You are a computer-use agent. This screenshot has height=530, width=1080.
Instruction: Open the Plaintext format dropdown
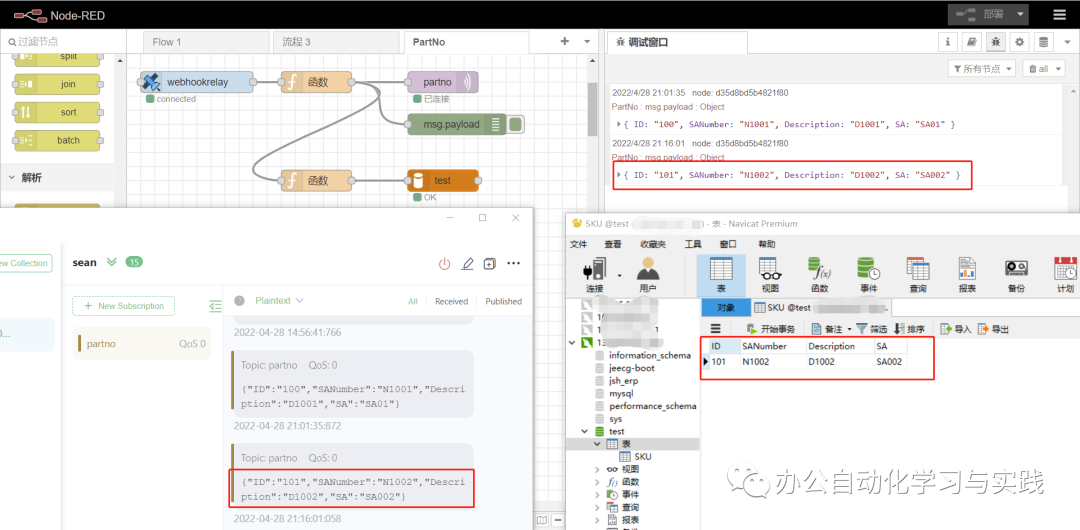tap(279, 300)
